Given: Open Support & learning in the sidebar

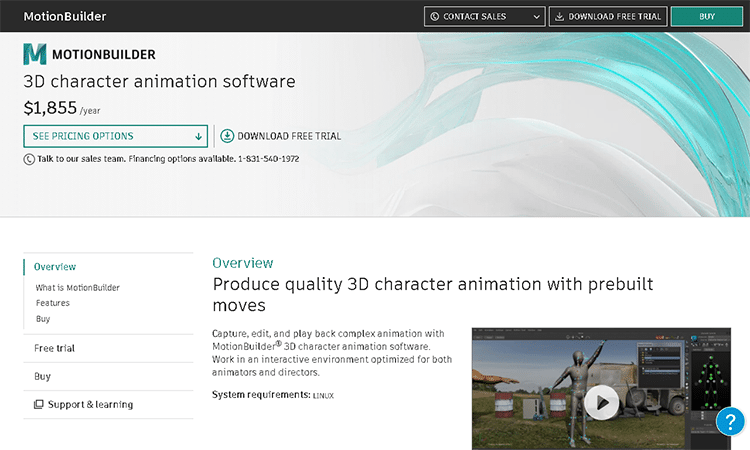Looking at the screenshot, I should coord(90,404).
